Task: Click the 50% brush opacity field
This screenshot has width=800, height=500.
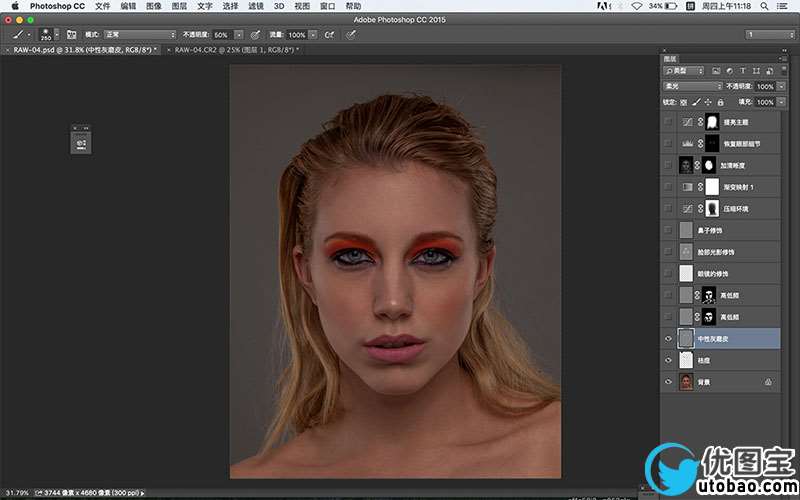Action: click(x=221, y=34)
